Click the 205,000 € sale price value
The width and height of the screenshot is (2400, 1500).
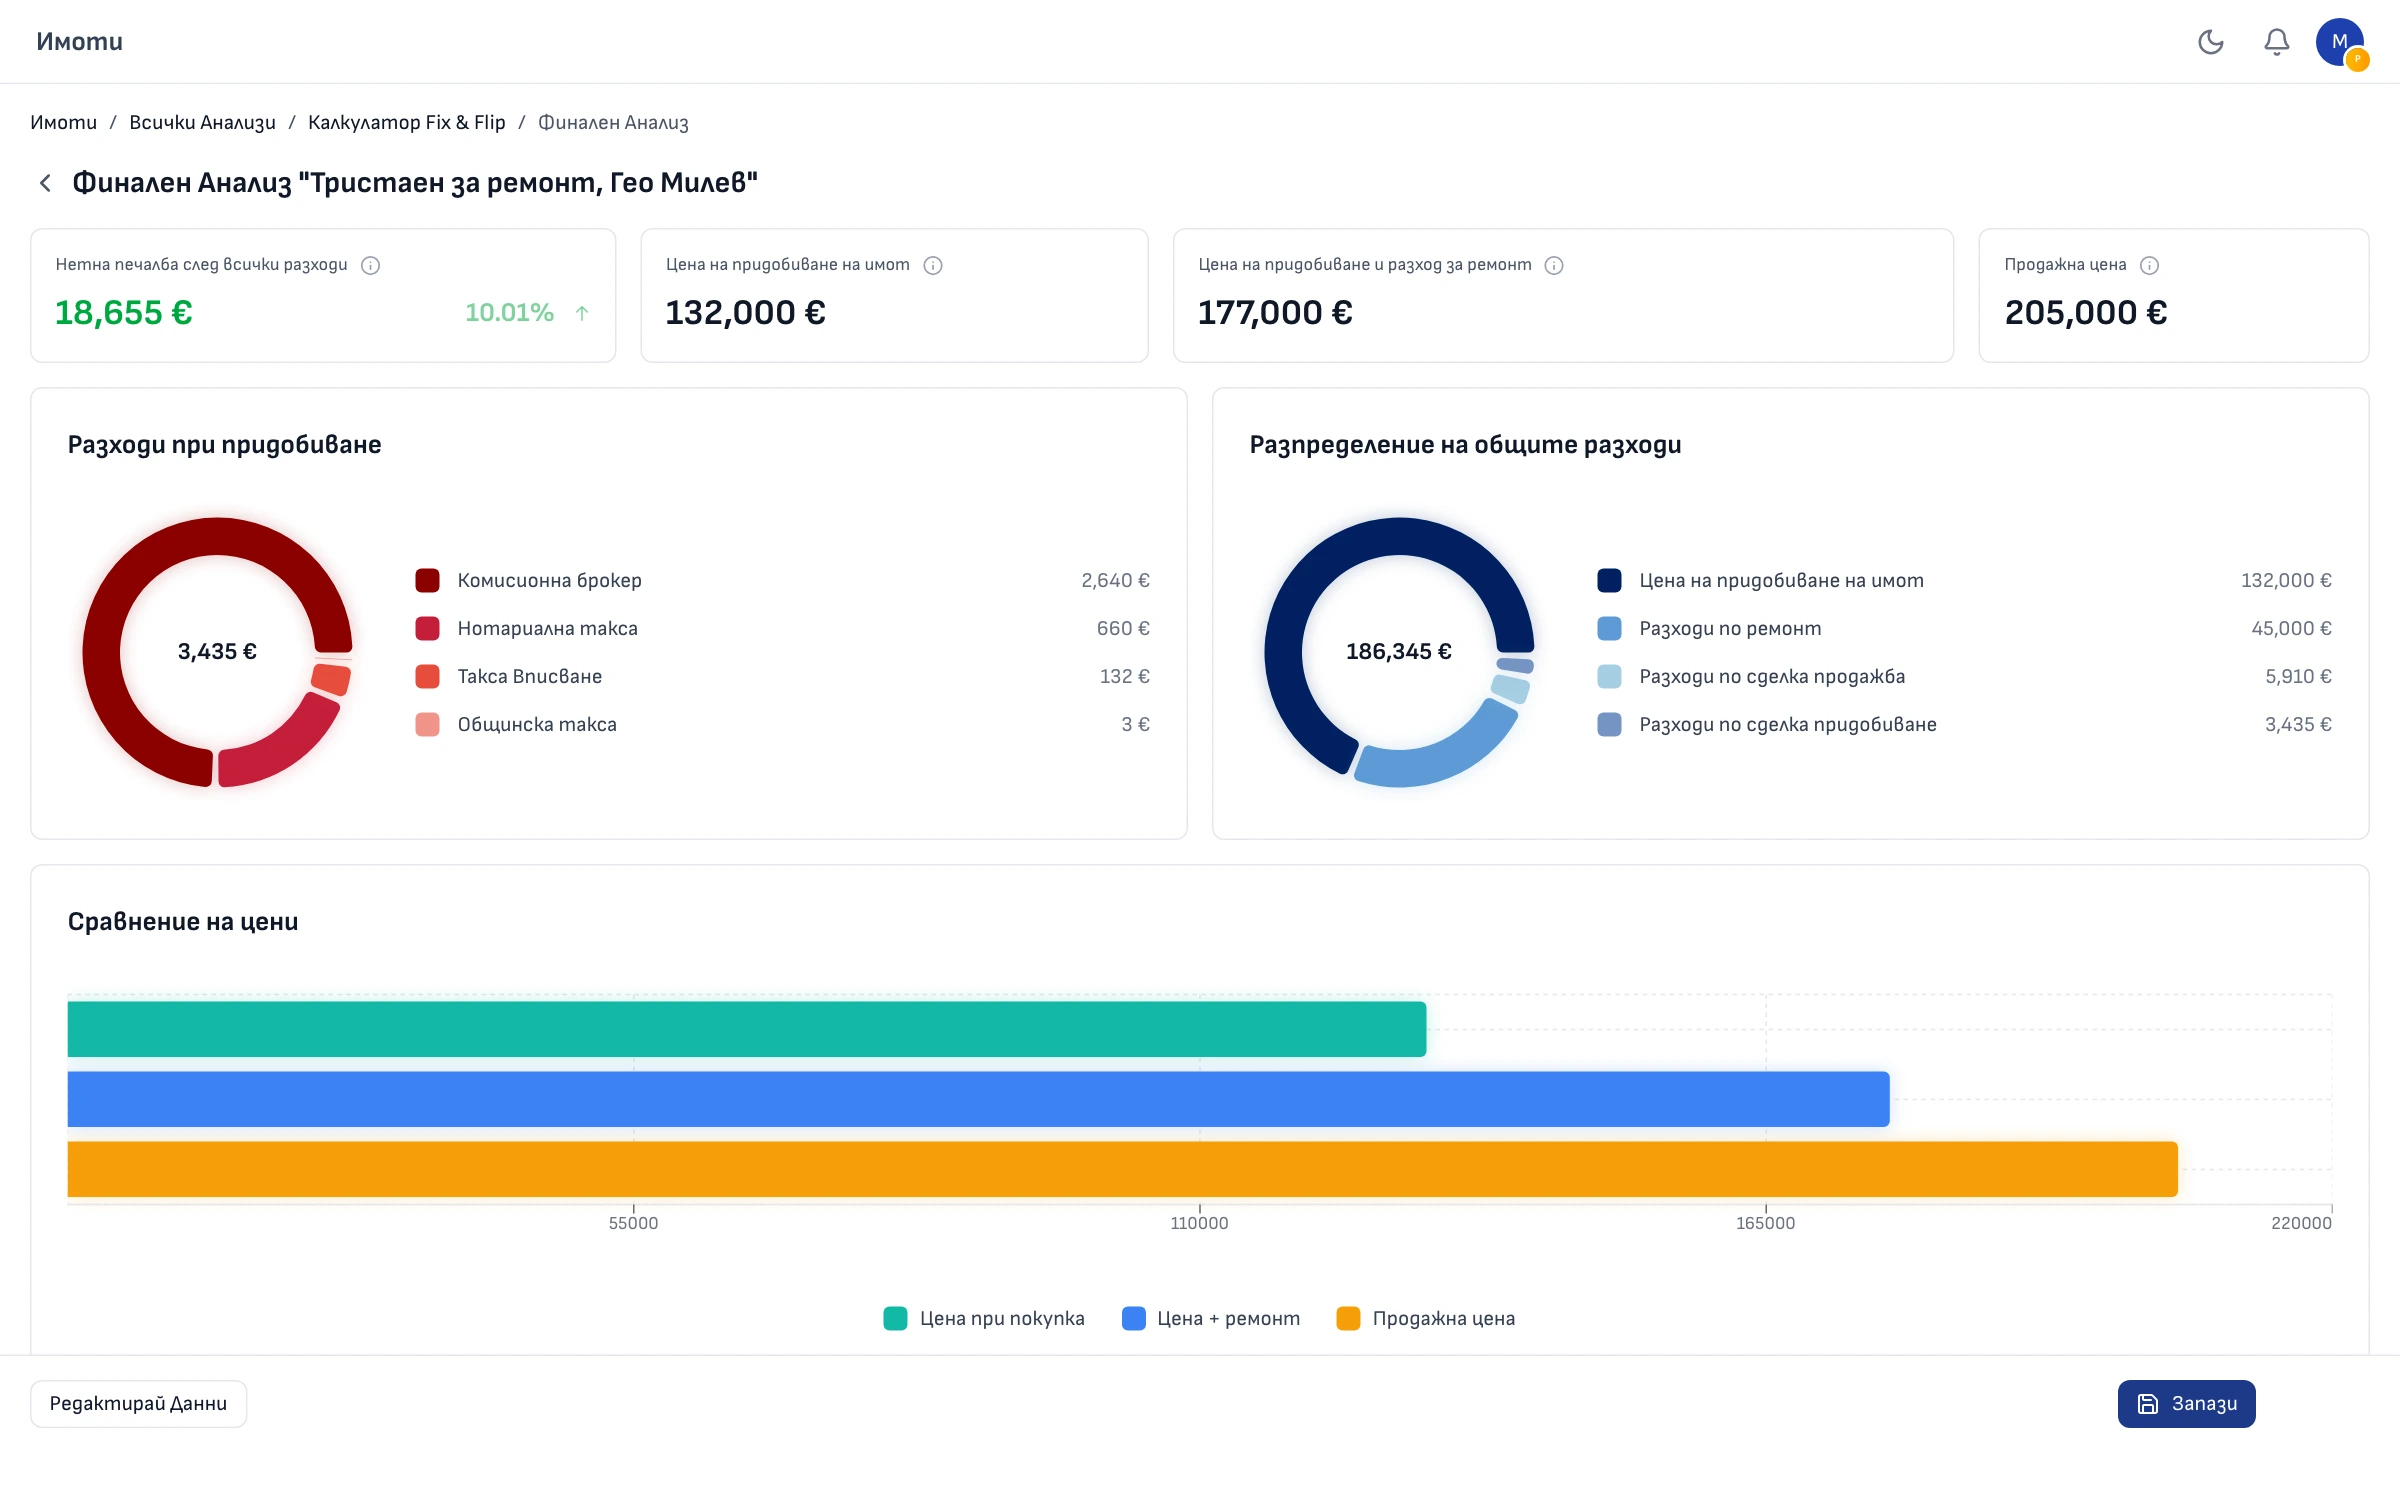[x=2086, y=313]
